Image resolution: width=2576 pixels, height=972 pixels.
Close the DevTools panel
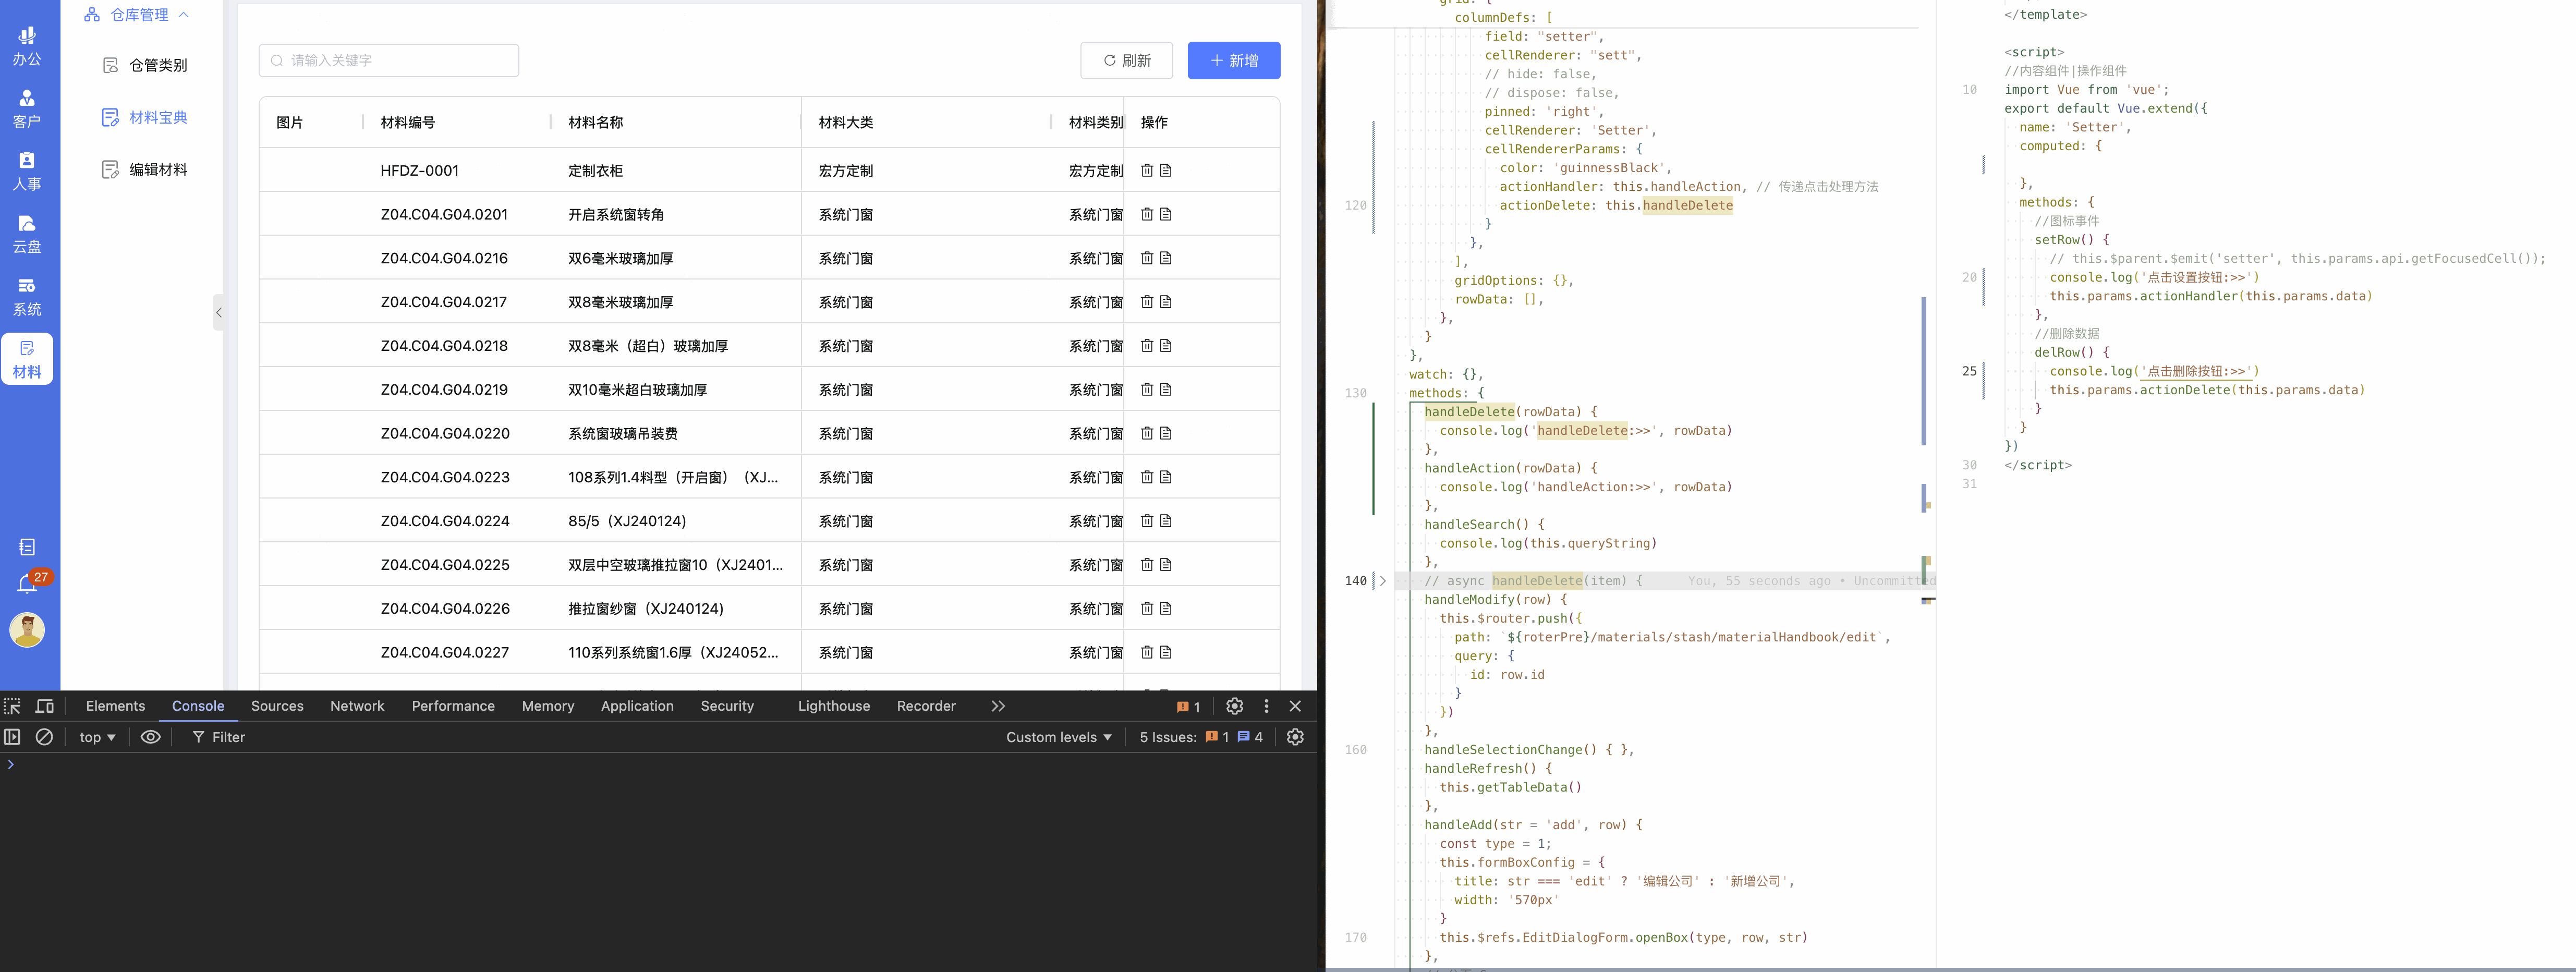[1296, 706]
